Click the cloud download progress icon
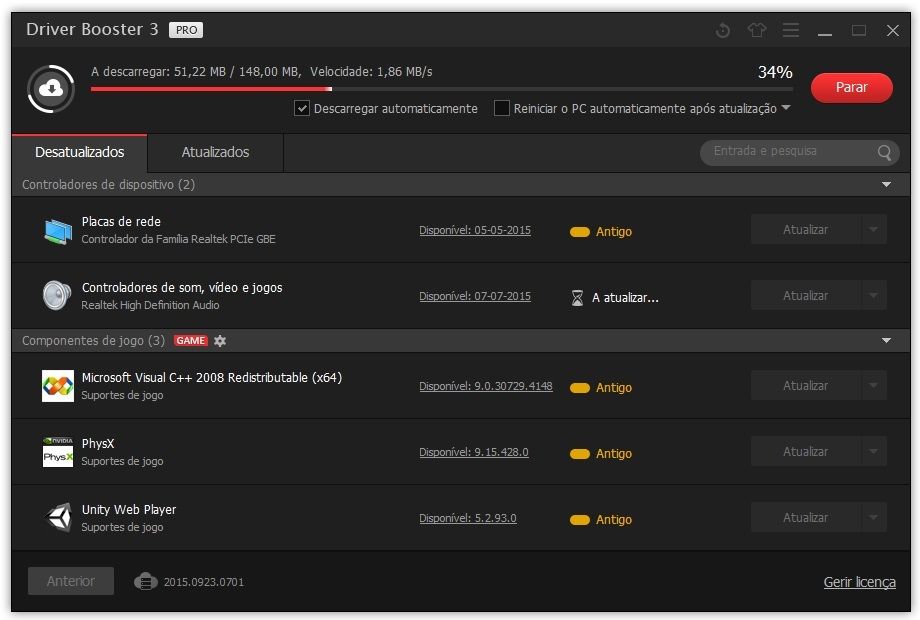920x620 pixels. (x=50, y=90)
